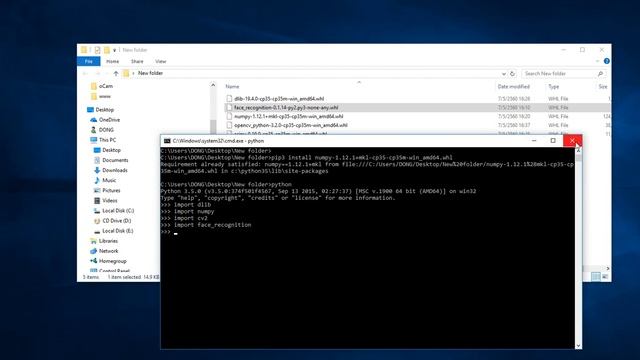Click the Forward navigation arrow in Explorer
Image resolution: width=640 pixels, height=360 pixels.
97,73
